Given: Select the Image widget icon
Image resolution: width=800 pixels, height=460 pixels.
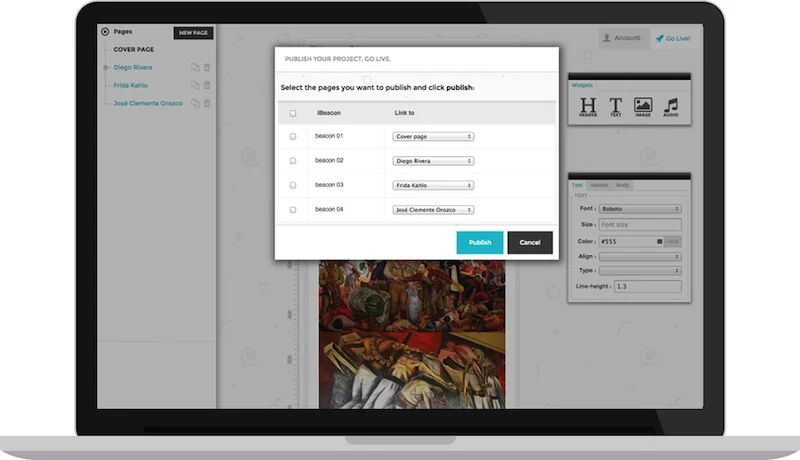Looking at the screenshot, I should coord(643,107).
